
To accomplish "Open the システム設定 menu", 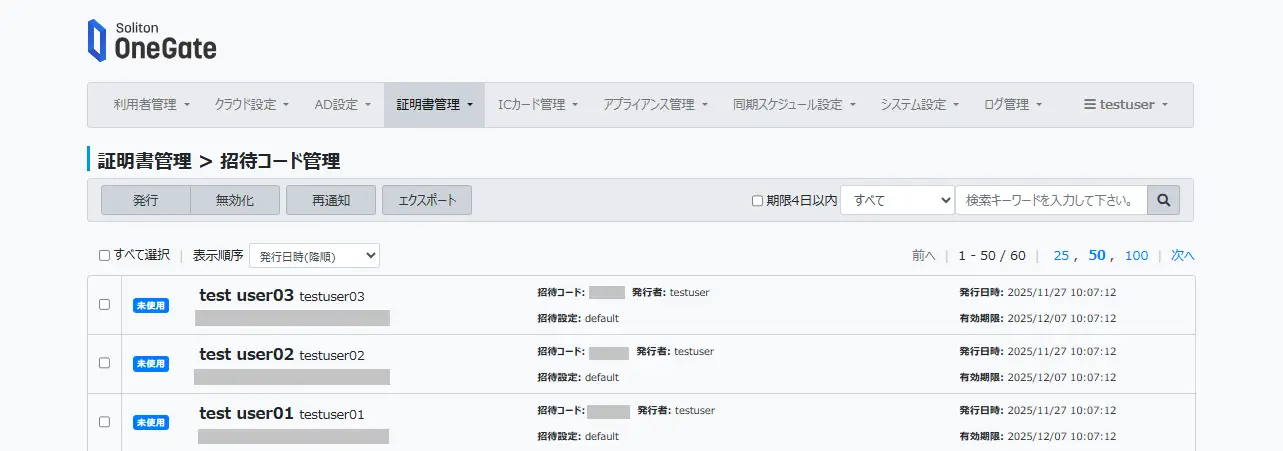I will point(919,105).
